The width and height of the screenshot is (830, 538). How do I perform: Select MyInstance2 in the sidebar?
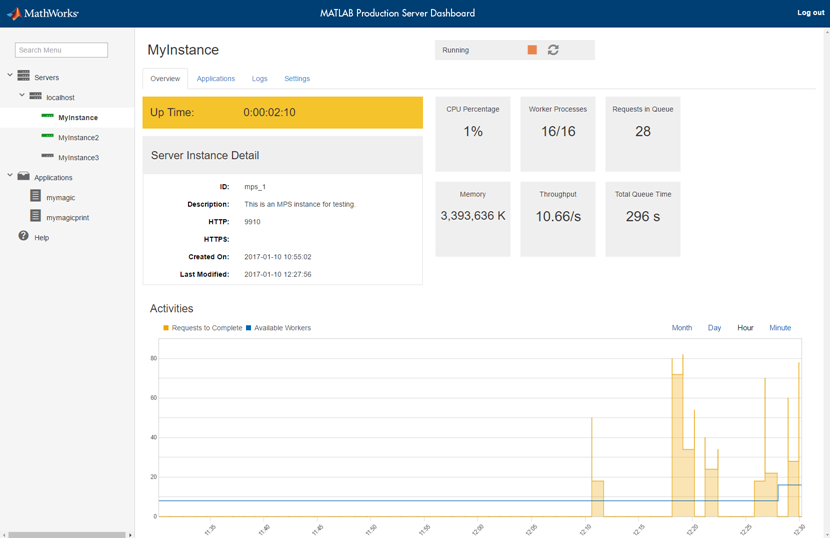pos(78,138)
